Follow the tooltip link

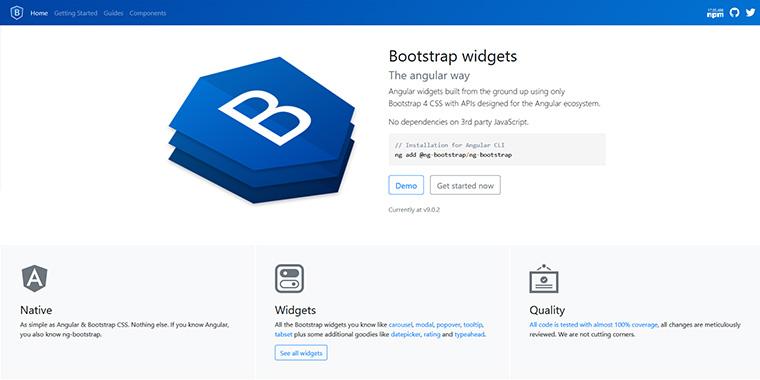pyautogui.click(x=473, y=324)
